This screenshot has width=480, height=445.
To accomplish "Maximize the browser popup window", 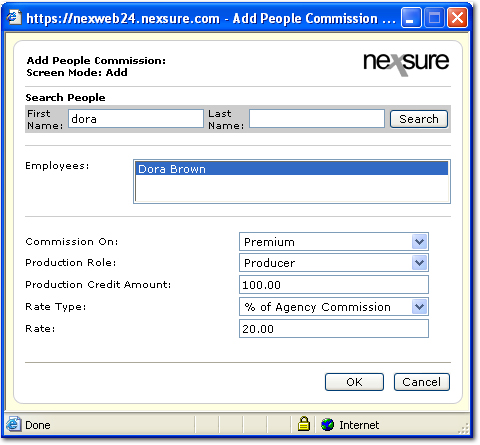I will pos(434,18).
